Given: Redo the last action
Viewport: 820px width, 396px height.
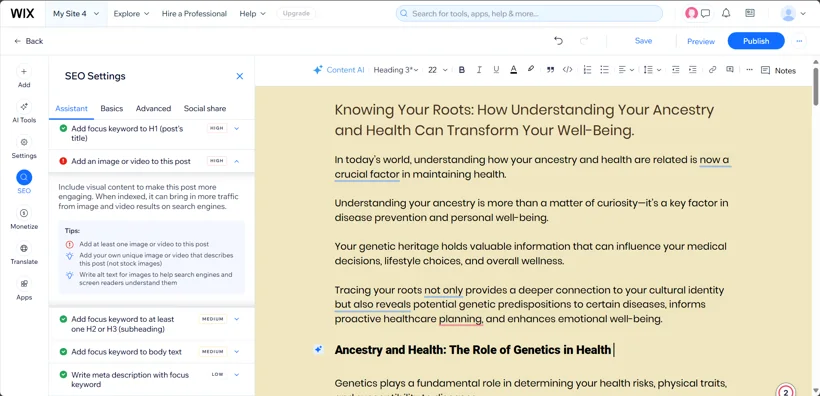Looking at the screenshot, I should 584,41.
